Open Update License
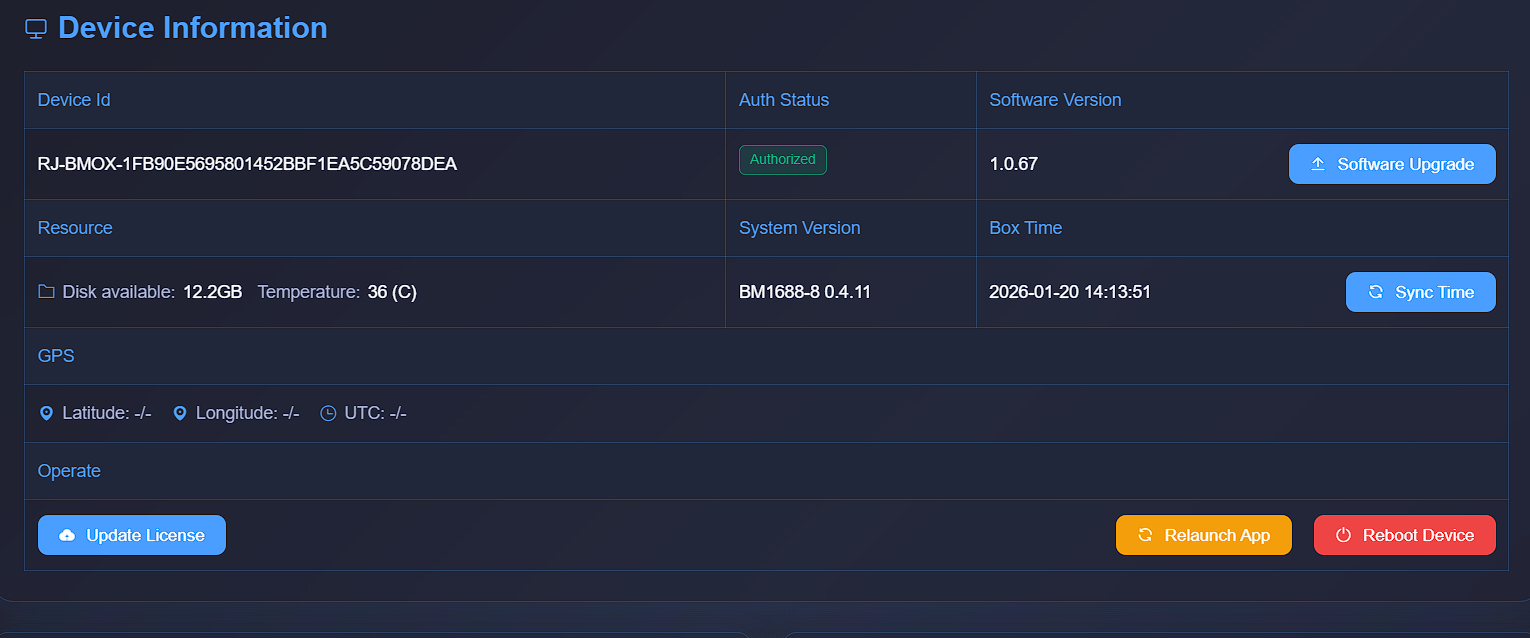Screen dimensions: 1530x638 132,535
